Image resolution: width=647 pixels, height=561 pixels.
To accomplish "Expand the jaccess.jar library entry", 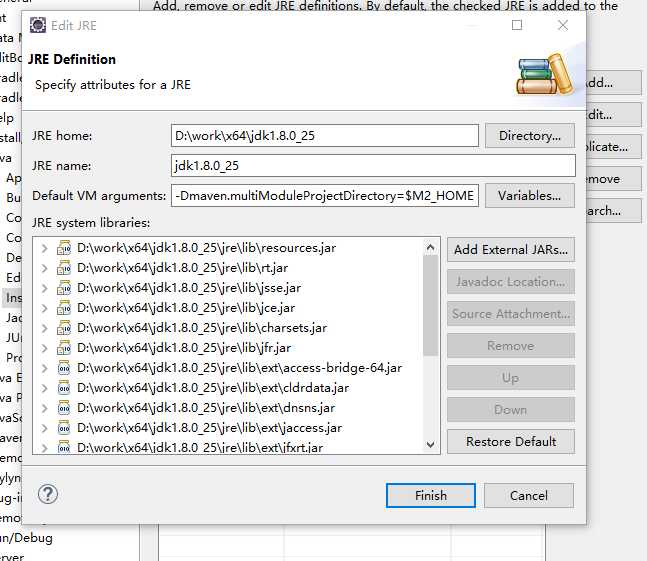I will (45, 428).
